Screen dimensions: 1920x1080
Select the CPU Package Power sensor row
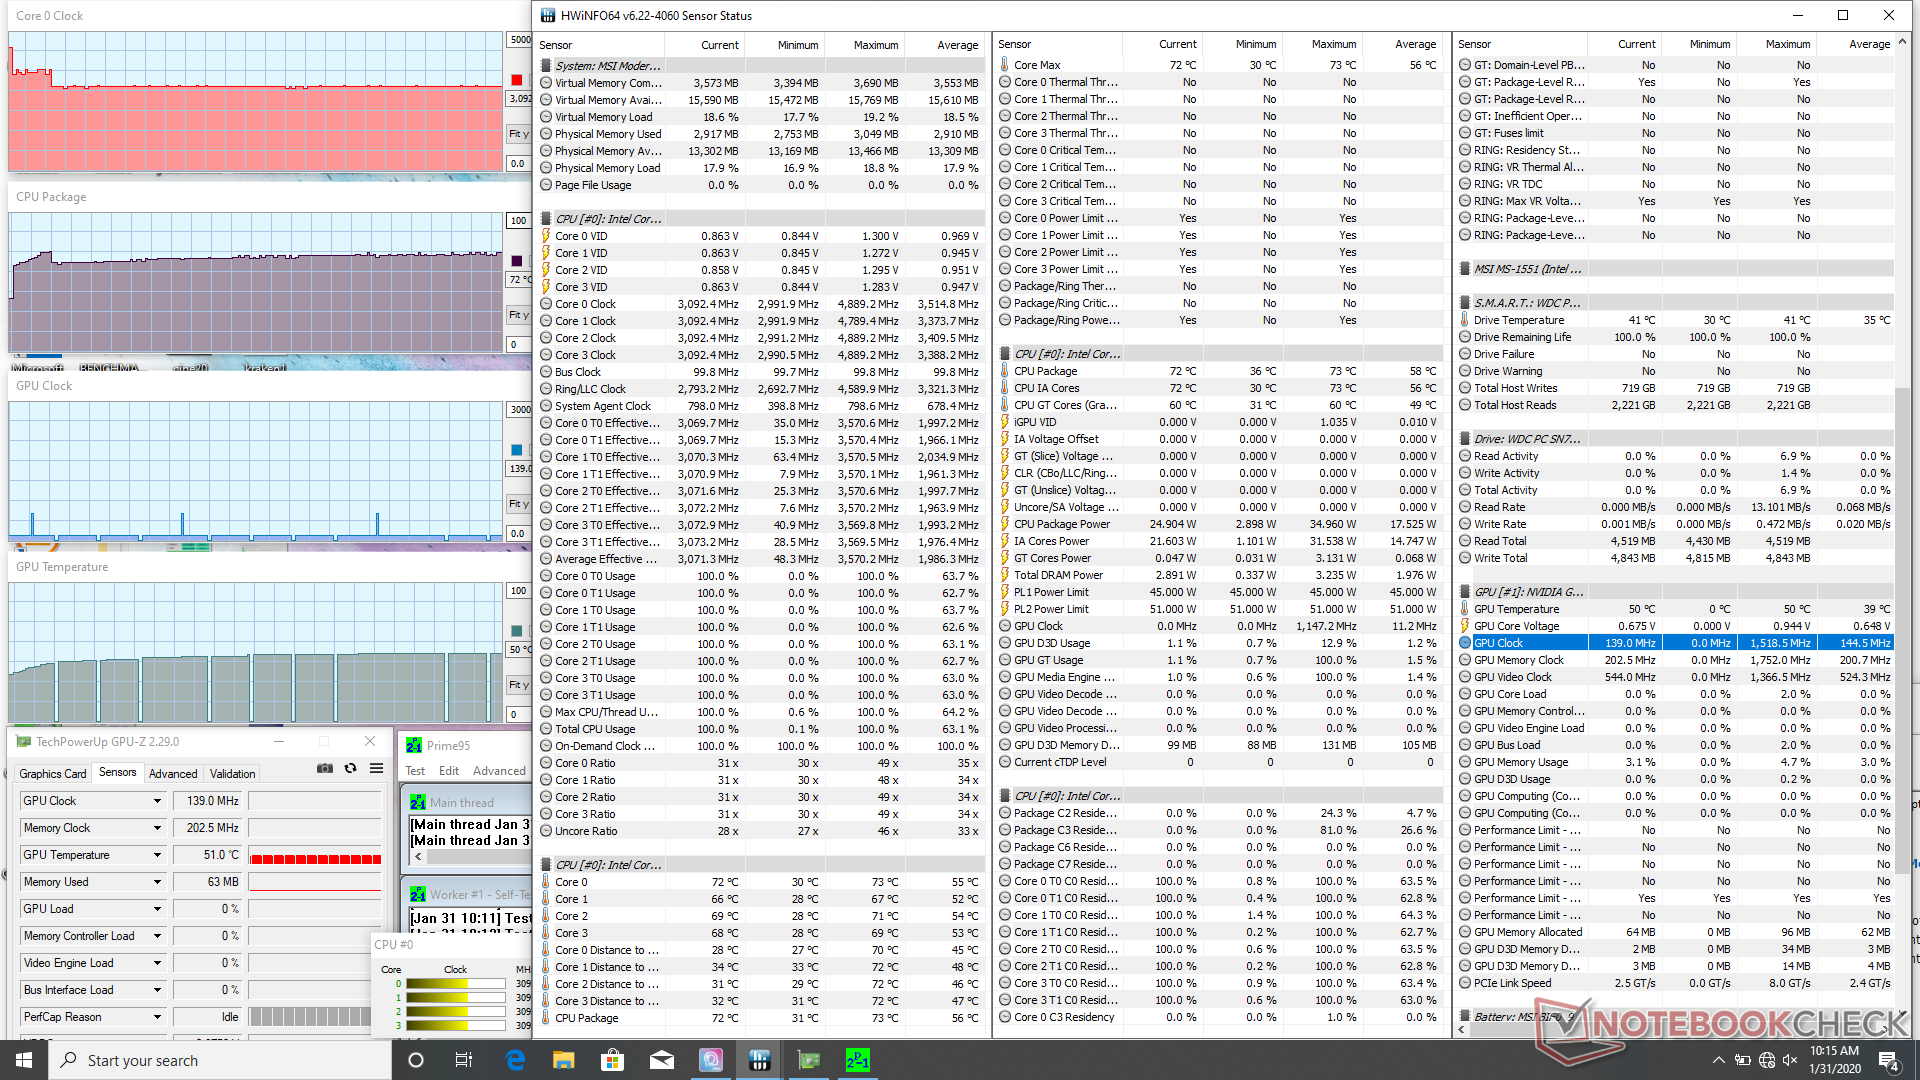click(1218, 524)
